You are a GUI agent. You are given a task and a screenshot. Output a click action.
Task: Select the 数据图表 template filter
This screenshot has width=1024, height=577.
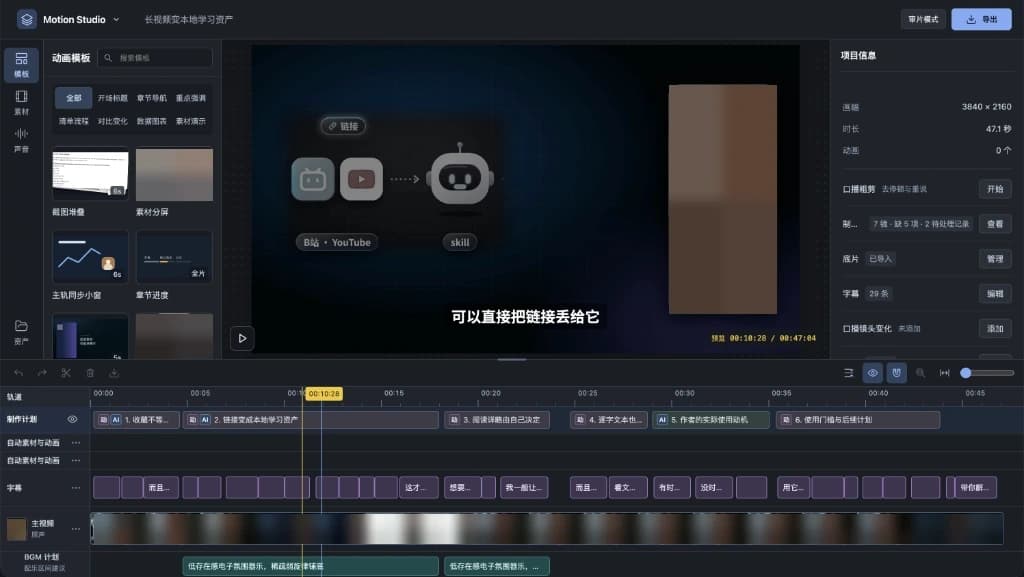(x=152, y=121)
